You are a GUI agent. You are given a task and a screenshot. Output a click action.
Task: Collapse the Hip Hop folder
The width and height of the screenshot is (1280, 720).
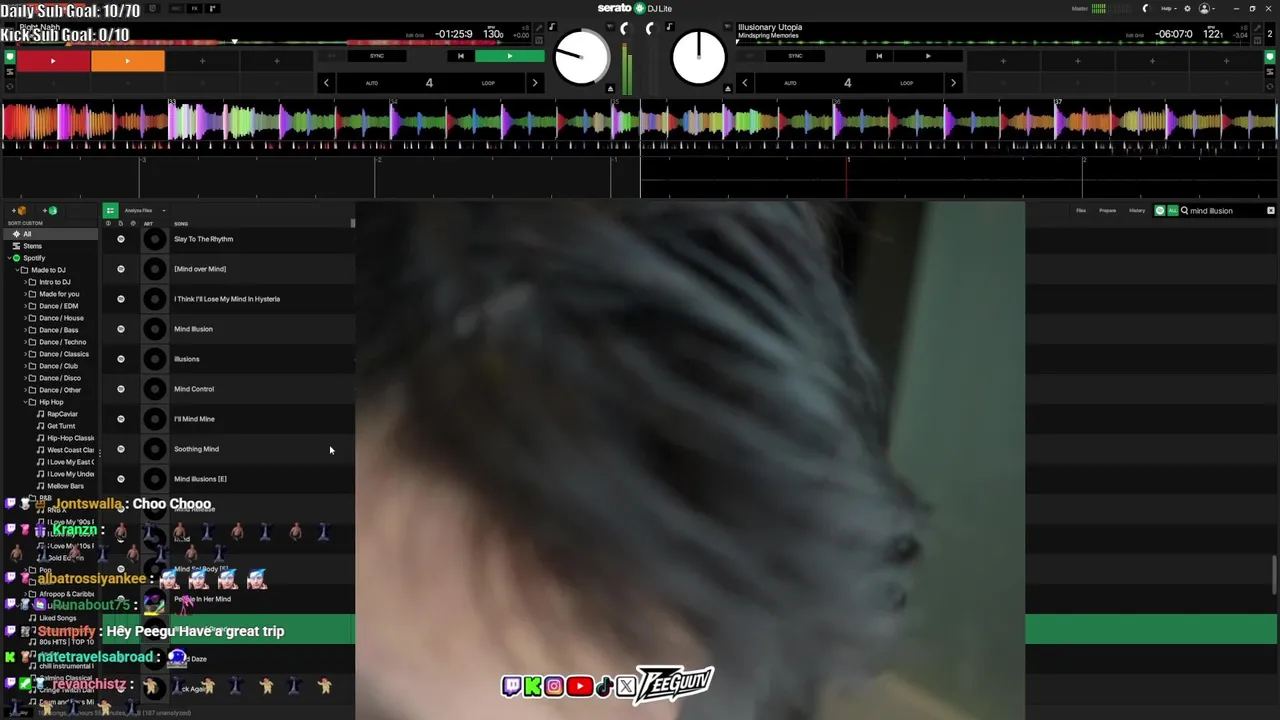coord(25,402)
